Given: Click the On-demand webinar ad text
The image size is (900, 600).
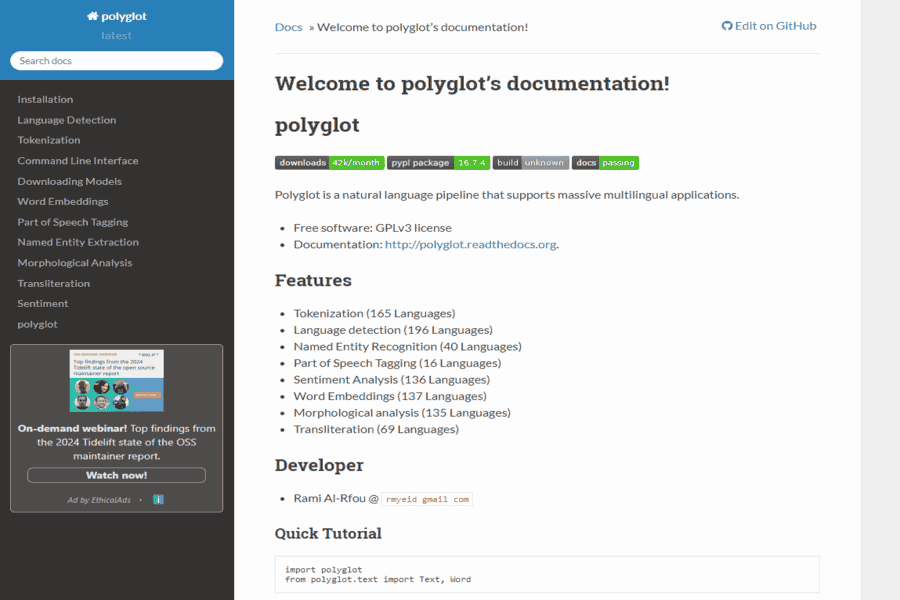Looking at the screenshot, I should (117, 442).
